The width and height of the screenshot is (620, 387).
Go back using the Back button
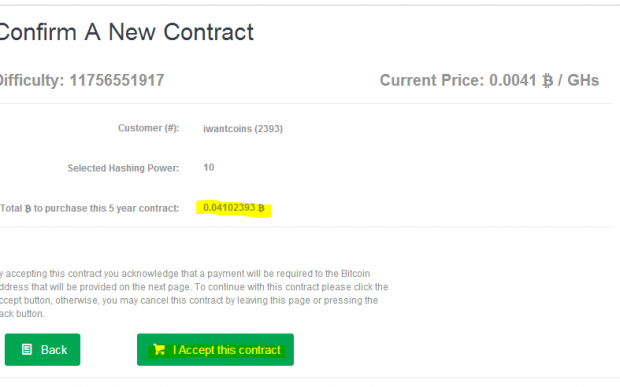42,349
